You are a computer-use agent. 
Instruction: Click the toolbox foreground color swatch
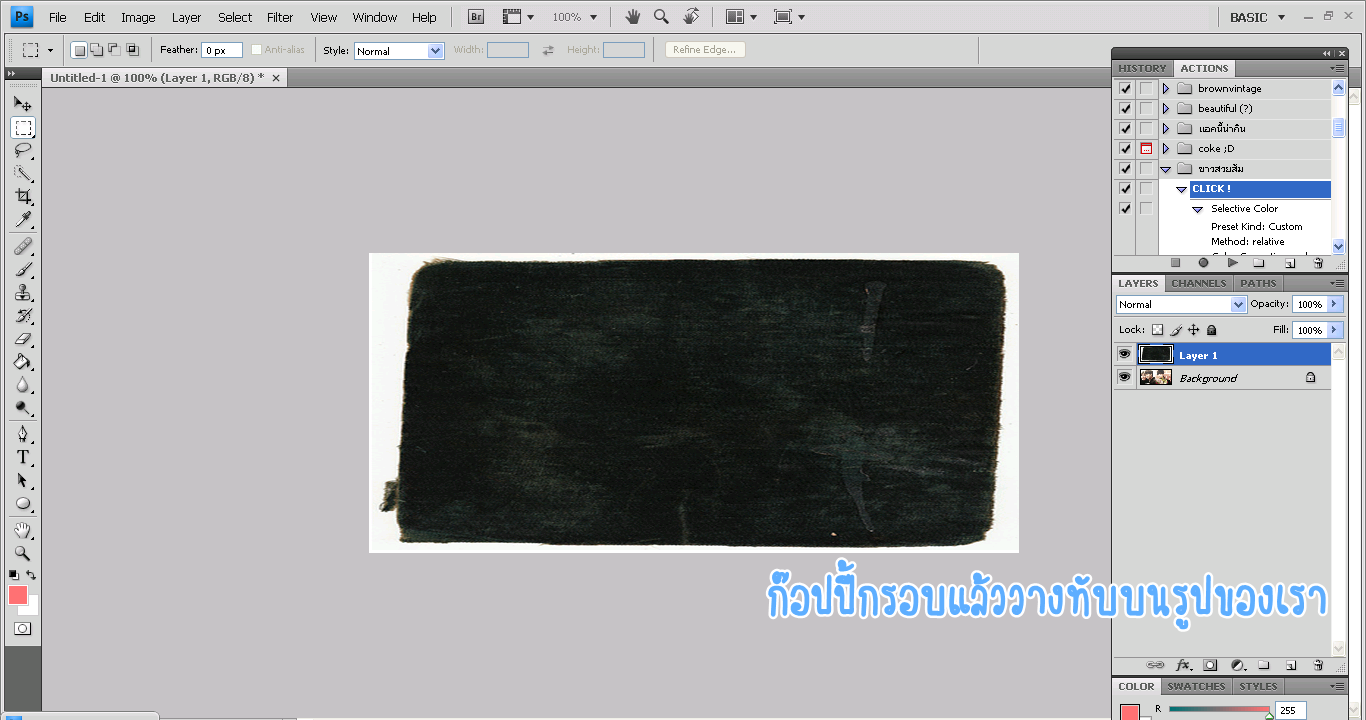[x=18, y=595]
